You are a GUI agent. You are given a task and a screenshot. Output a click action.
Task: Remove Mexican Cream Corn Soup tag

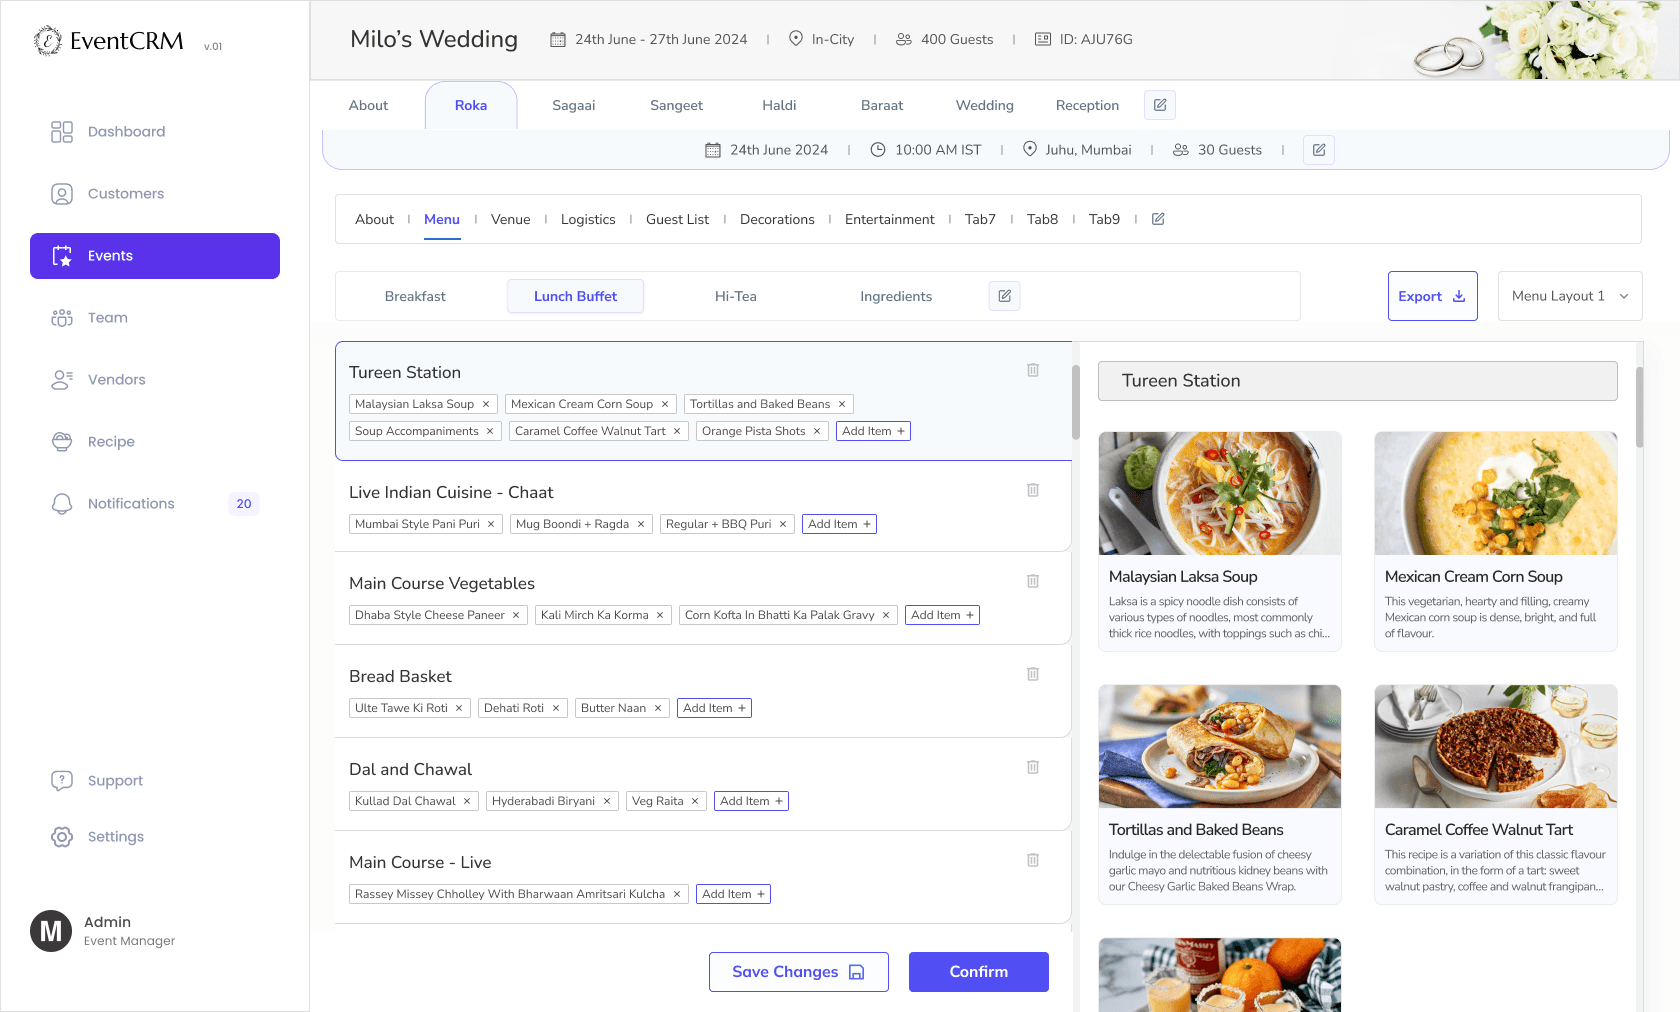[665, 404]
